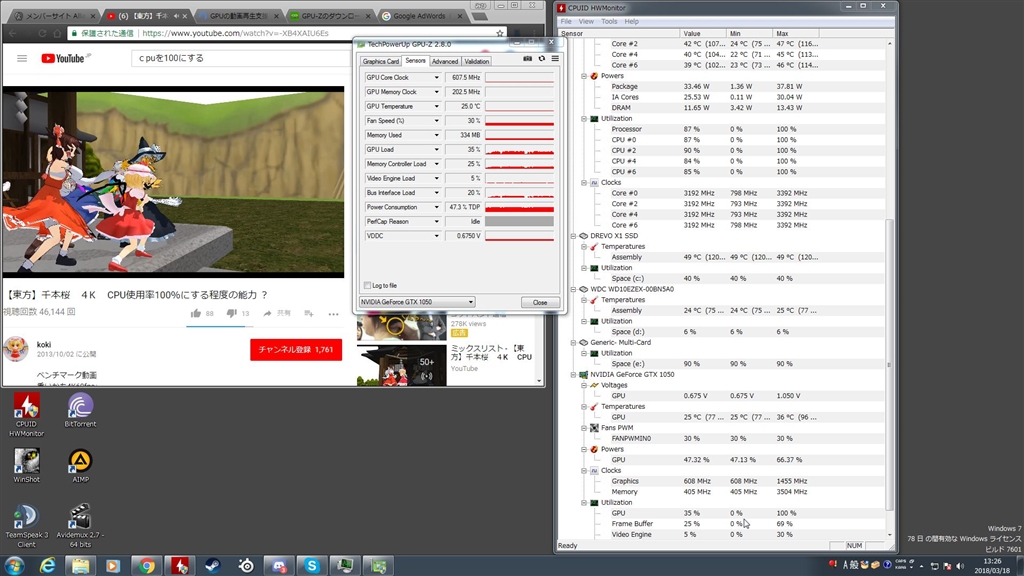Select the FANPWMIN0 row in HWMonitor
The width and height of the screenshot is (1024, 576).
coord(722,438)
